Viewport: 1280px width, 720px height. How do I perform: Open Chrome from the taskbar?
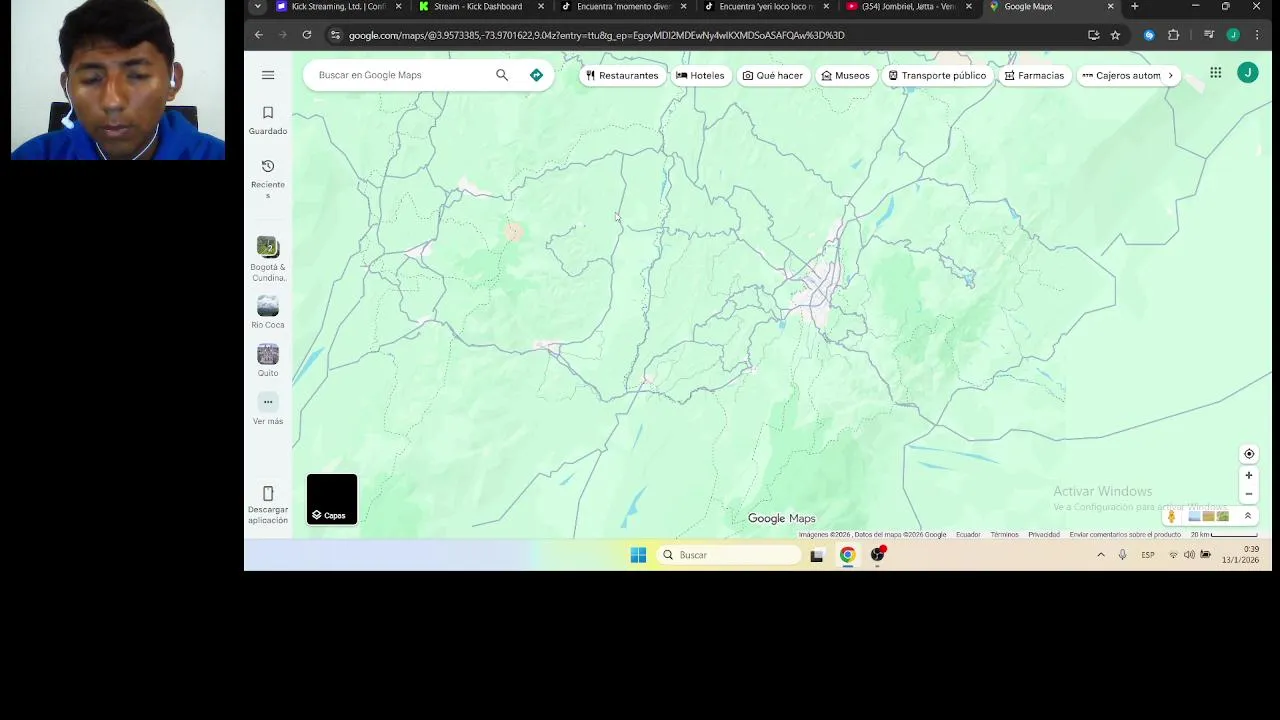click(x=847, y=555)
